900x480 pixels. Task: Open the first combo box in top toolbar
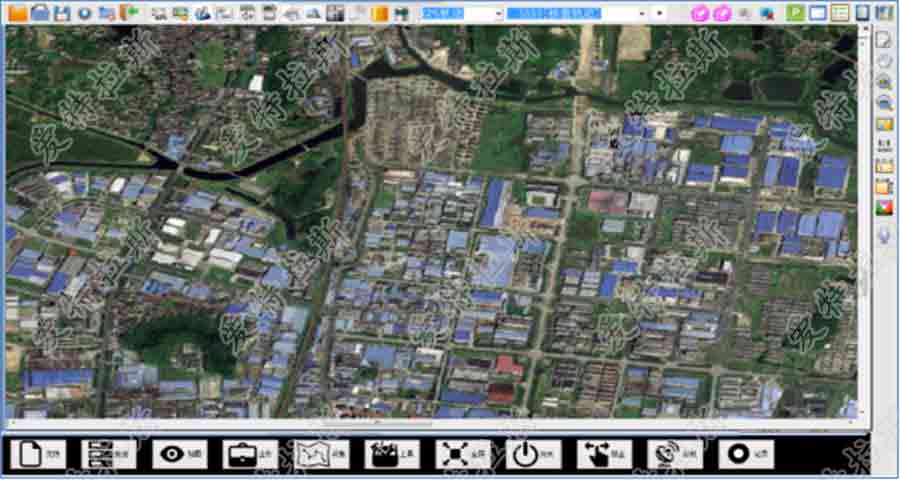click(461, 13)
